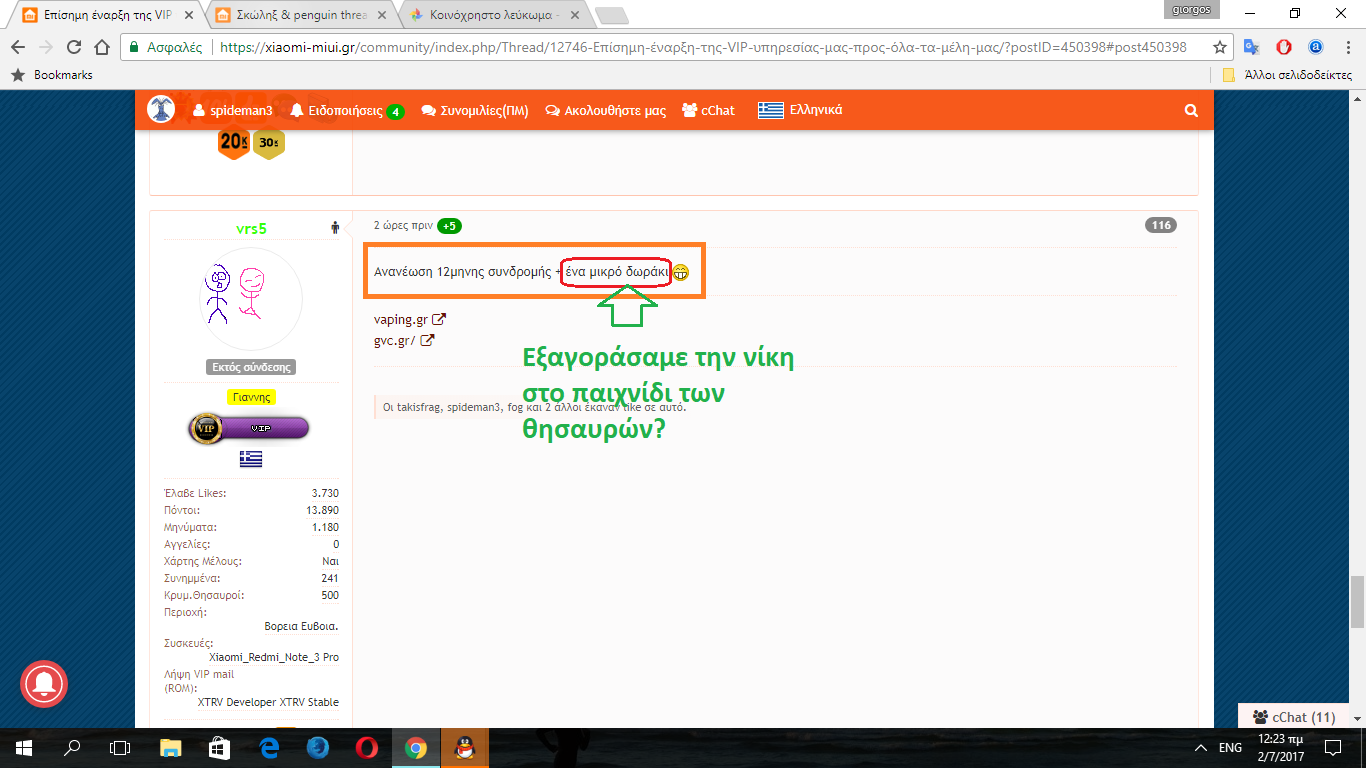This screenshot has height=768, width=1366.
Task: Reload the current page
Action: (73, 47)
